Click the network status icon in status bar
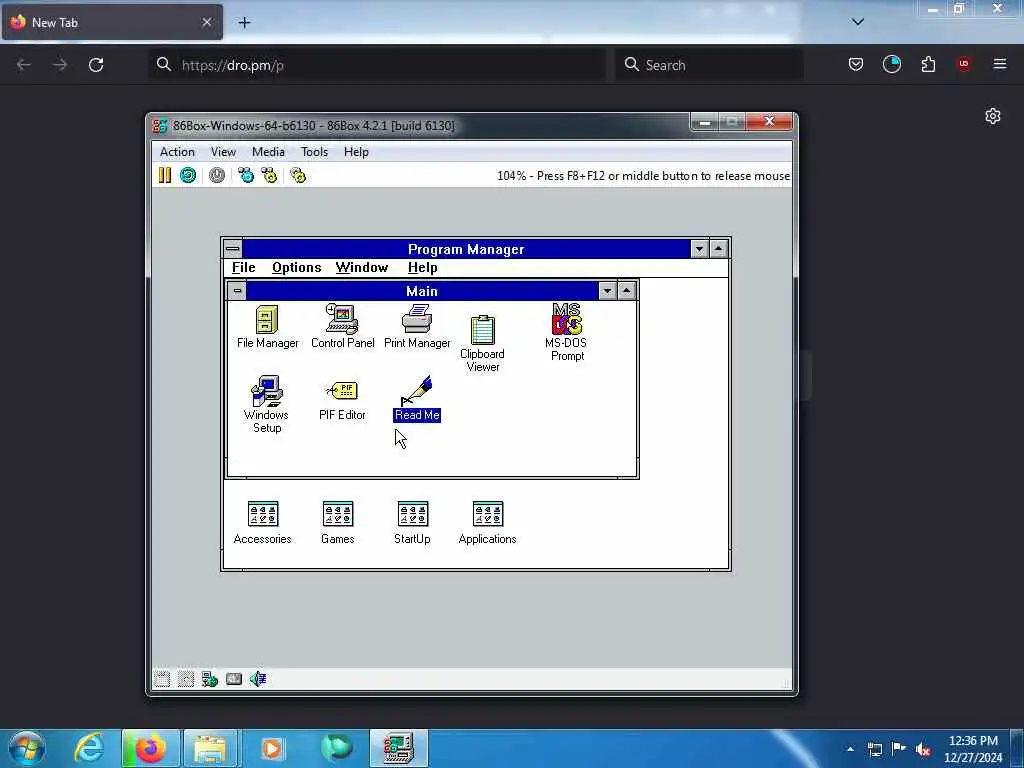 [x=209, y=679]
